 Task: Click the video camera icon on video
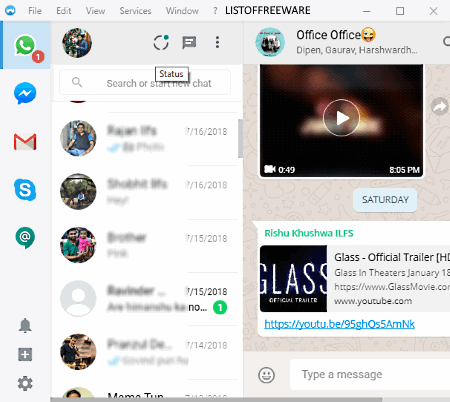tap(270, 169)
